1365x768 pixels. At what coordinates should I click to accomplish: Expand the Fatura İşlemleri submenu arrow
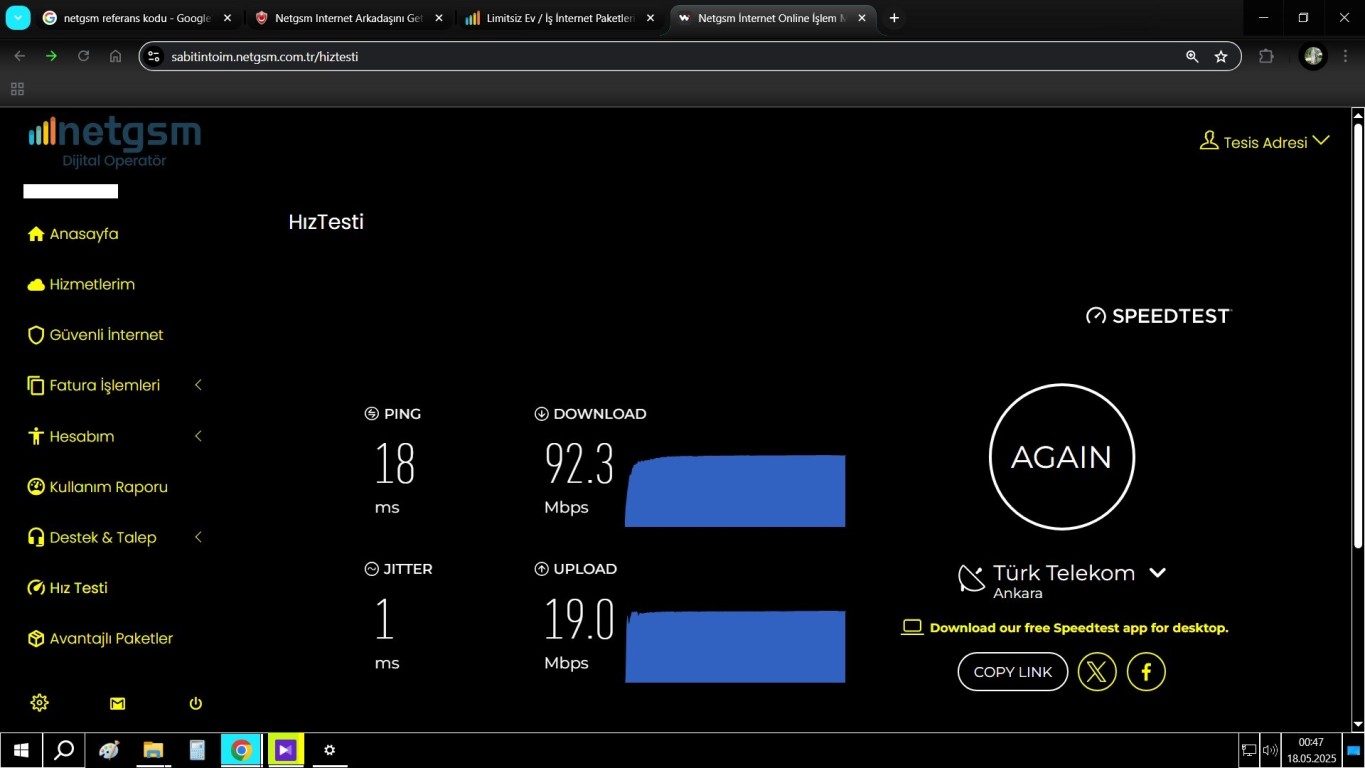pos(198,385)
